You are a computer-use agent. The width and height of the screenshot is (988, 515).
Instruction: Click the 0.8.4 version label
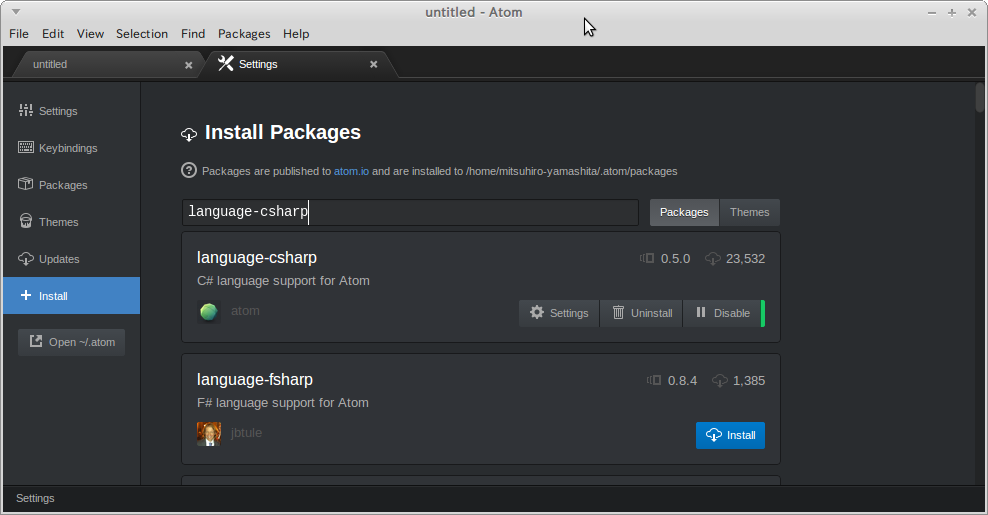click(682, 381)
